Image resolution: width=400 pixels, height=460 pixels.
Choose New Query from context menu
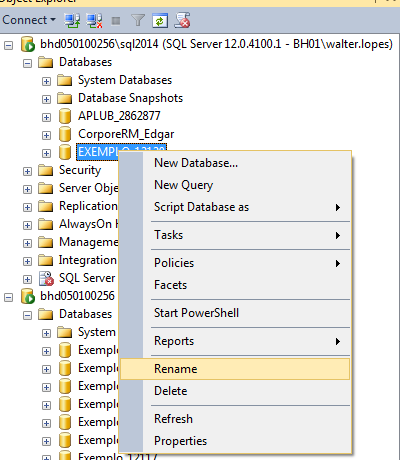tap(235, 185)
